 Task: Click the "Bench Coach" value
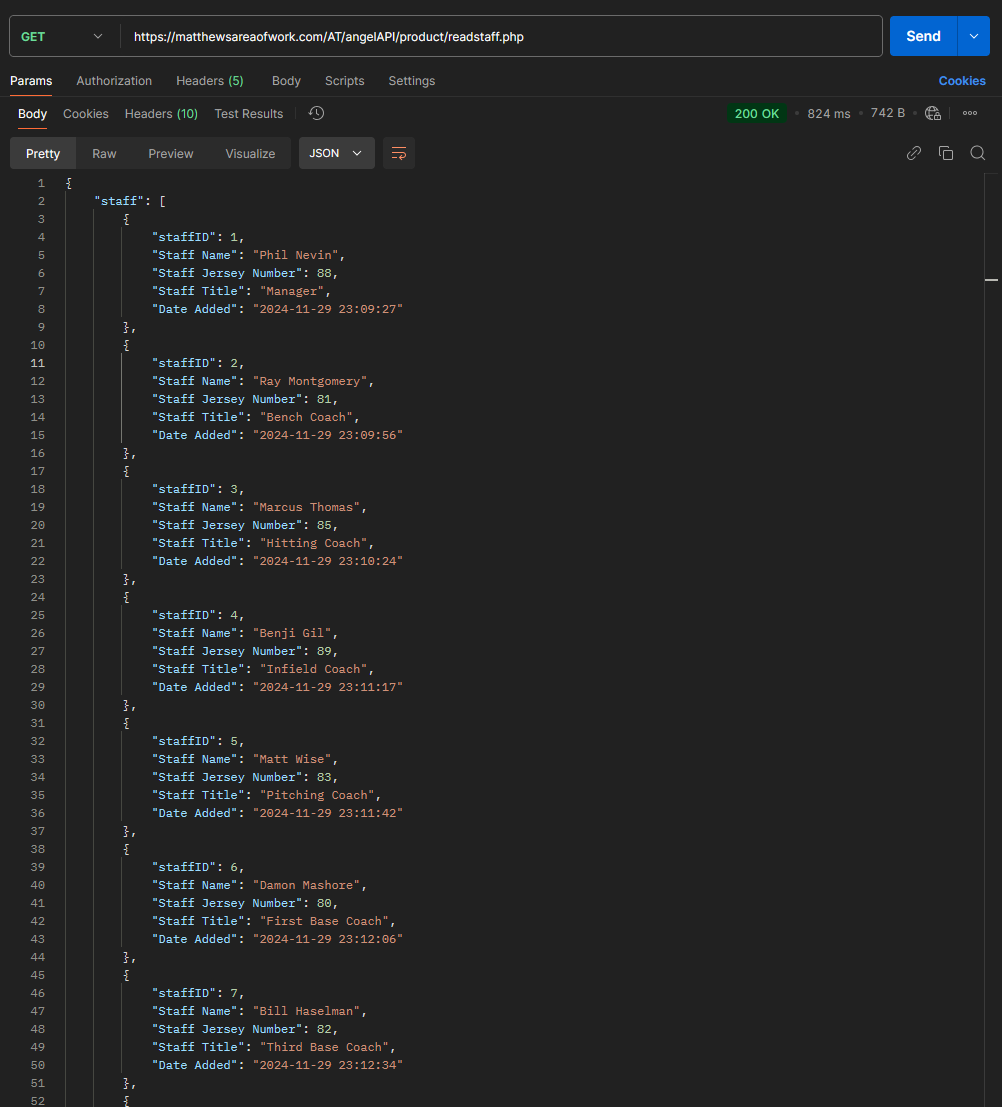click(306, 417)
